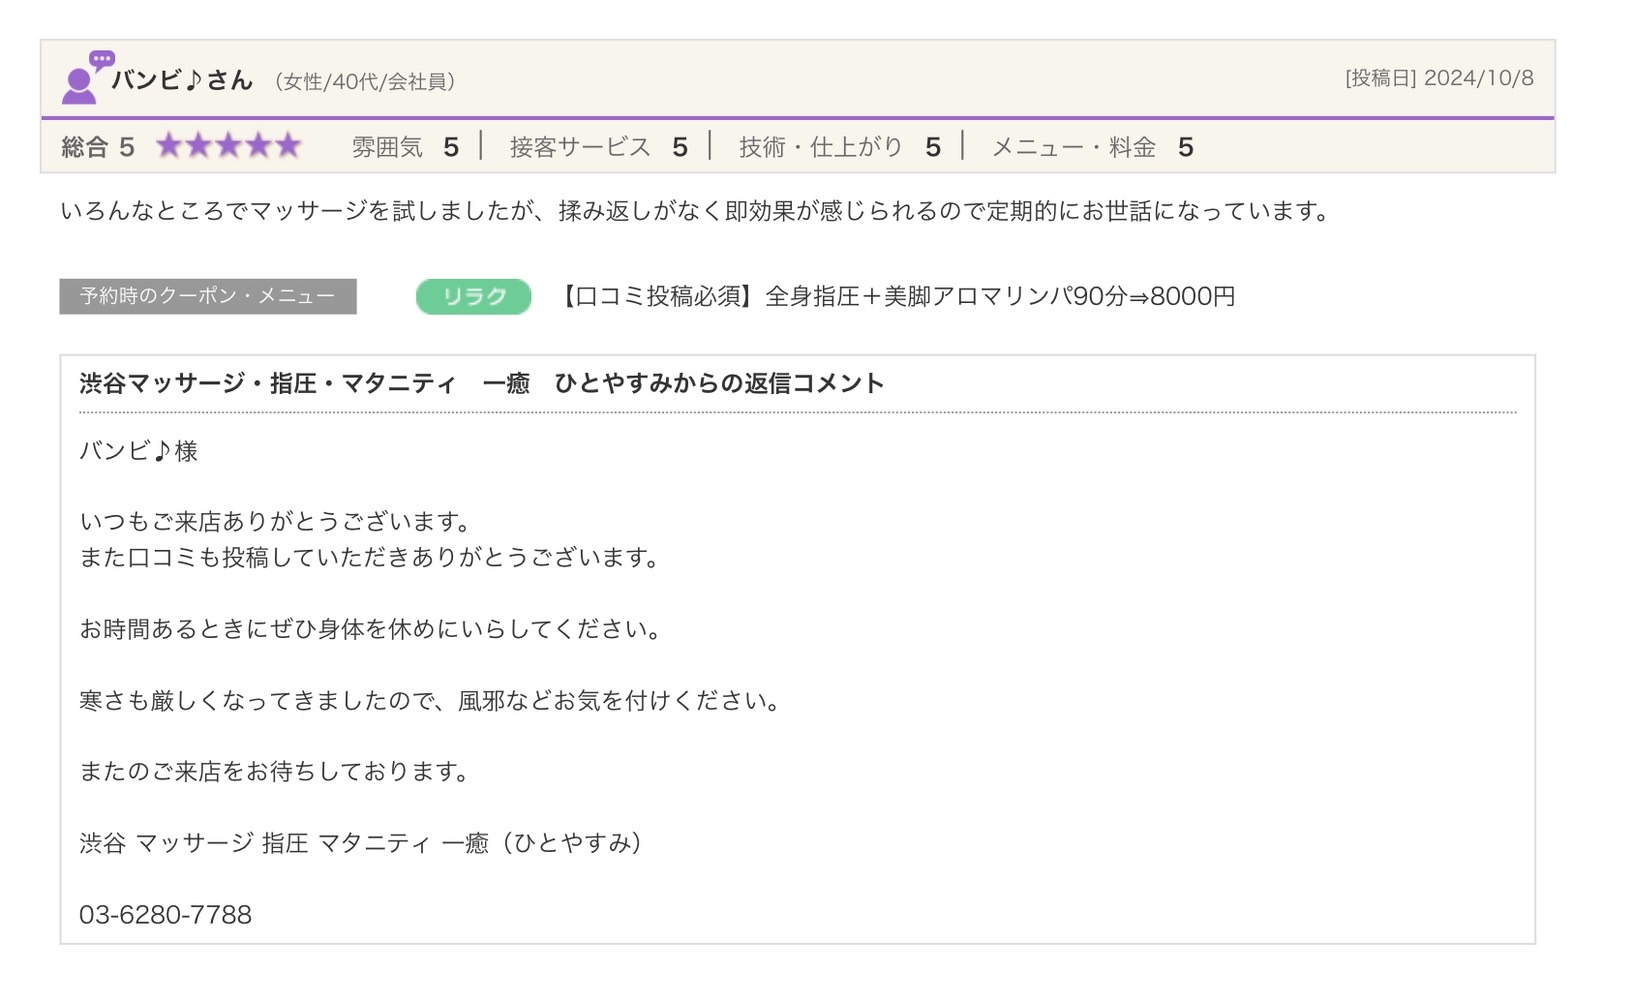Click line お時間あるときにぜひ身体を休めに
Image resolution: width=1633 pixels, height=1003 pixels.
(371, 629)
